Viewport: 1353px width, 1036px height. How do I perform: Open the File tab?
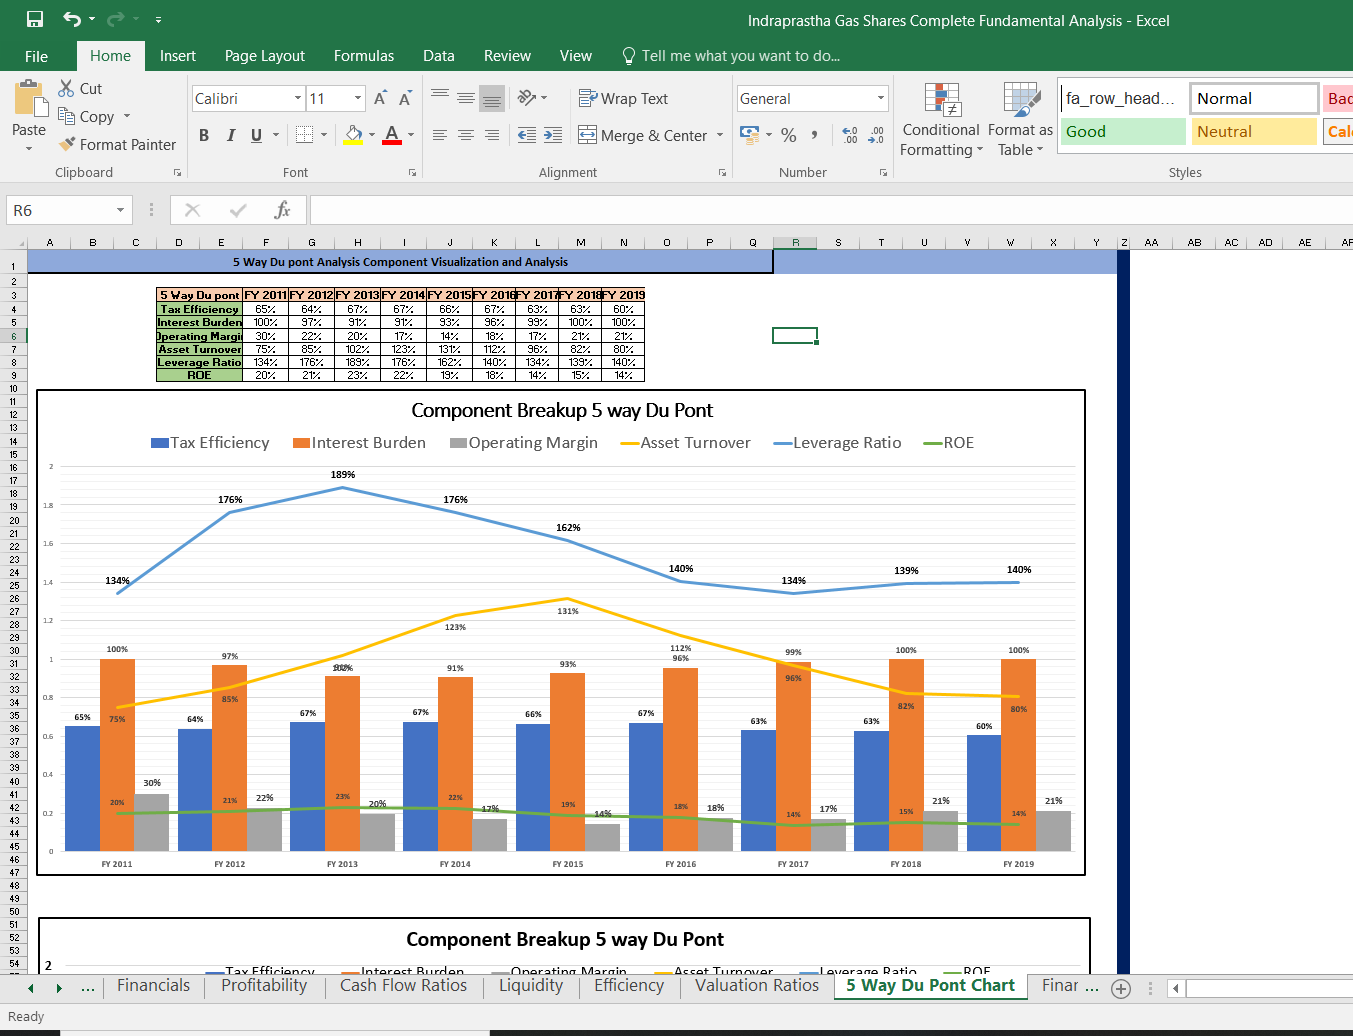pos(36,56)
